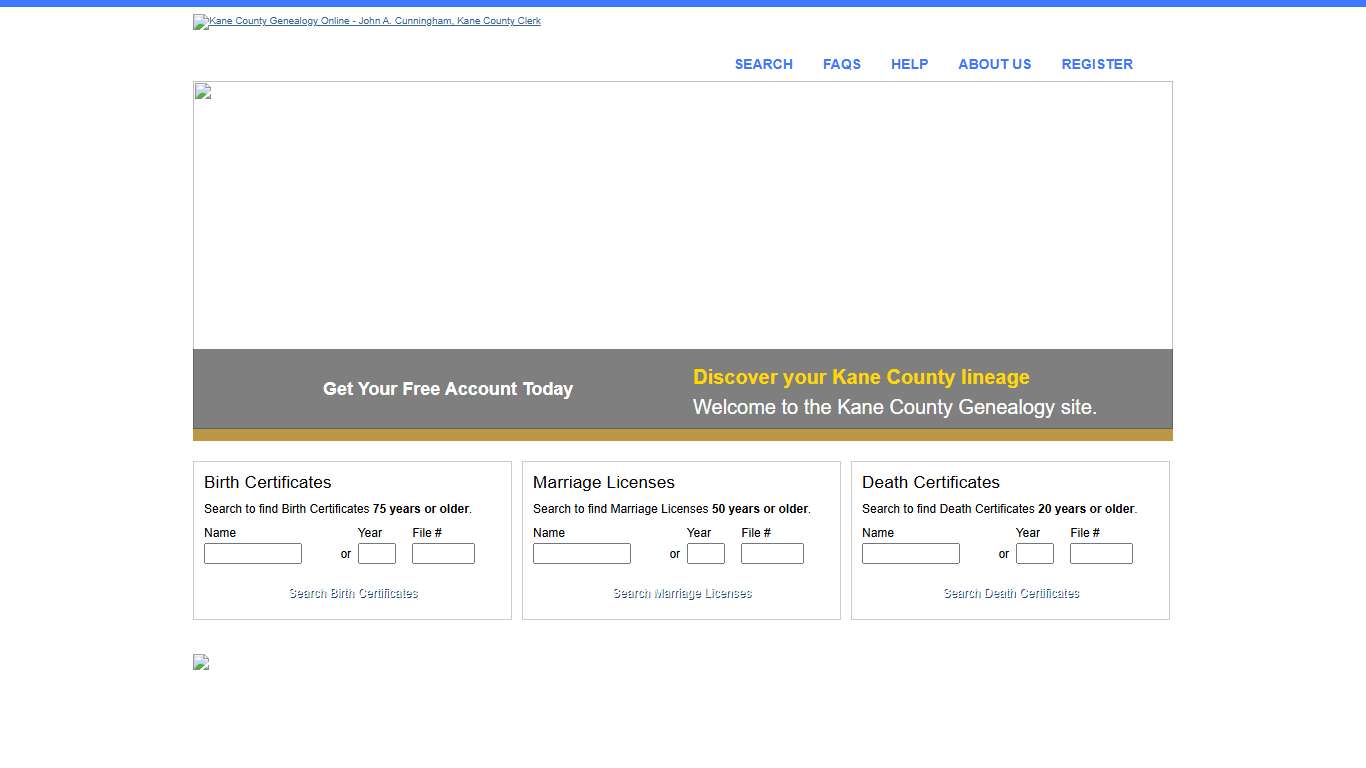Click the Year field under Death Certificates

[x=1034, y=553]
